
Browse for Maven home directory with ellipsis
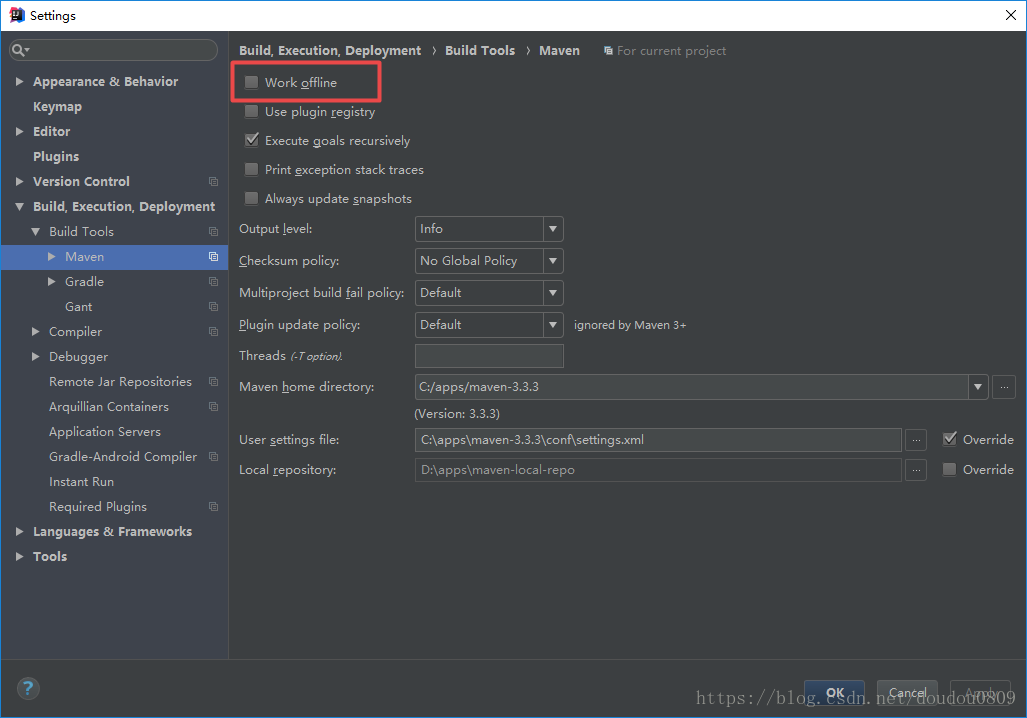[1004, 387]
